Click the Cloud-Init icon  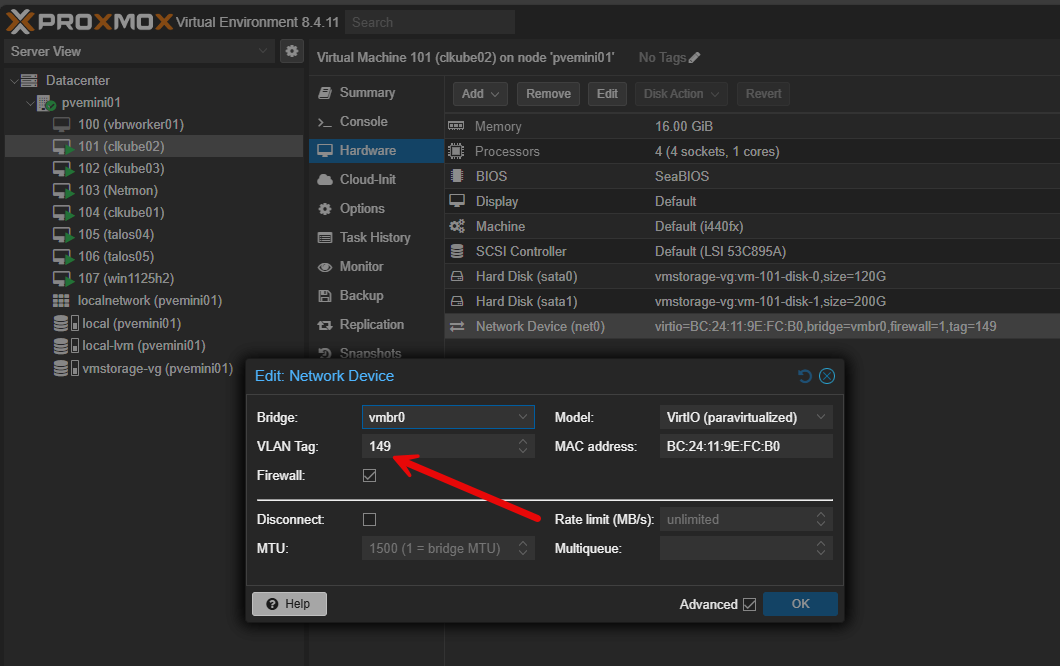coord(325,179)
